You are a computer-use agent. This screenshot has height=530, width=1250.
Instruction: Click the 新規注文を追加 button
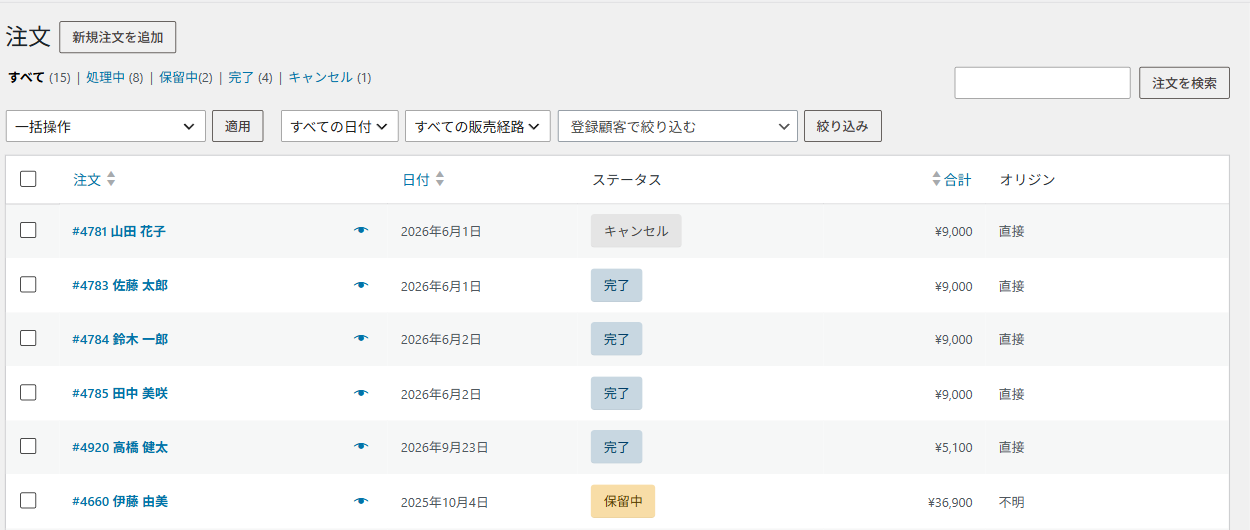118,37
